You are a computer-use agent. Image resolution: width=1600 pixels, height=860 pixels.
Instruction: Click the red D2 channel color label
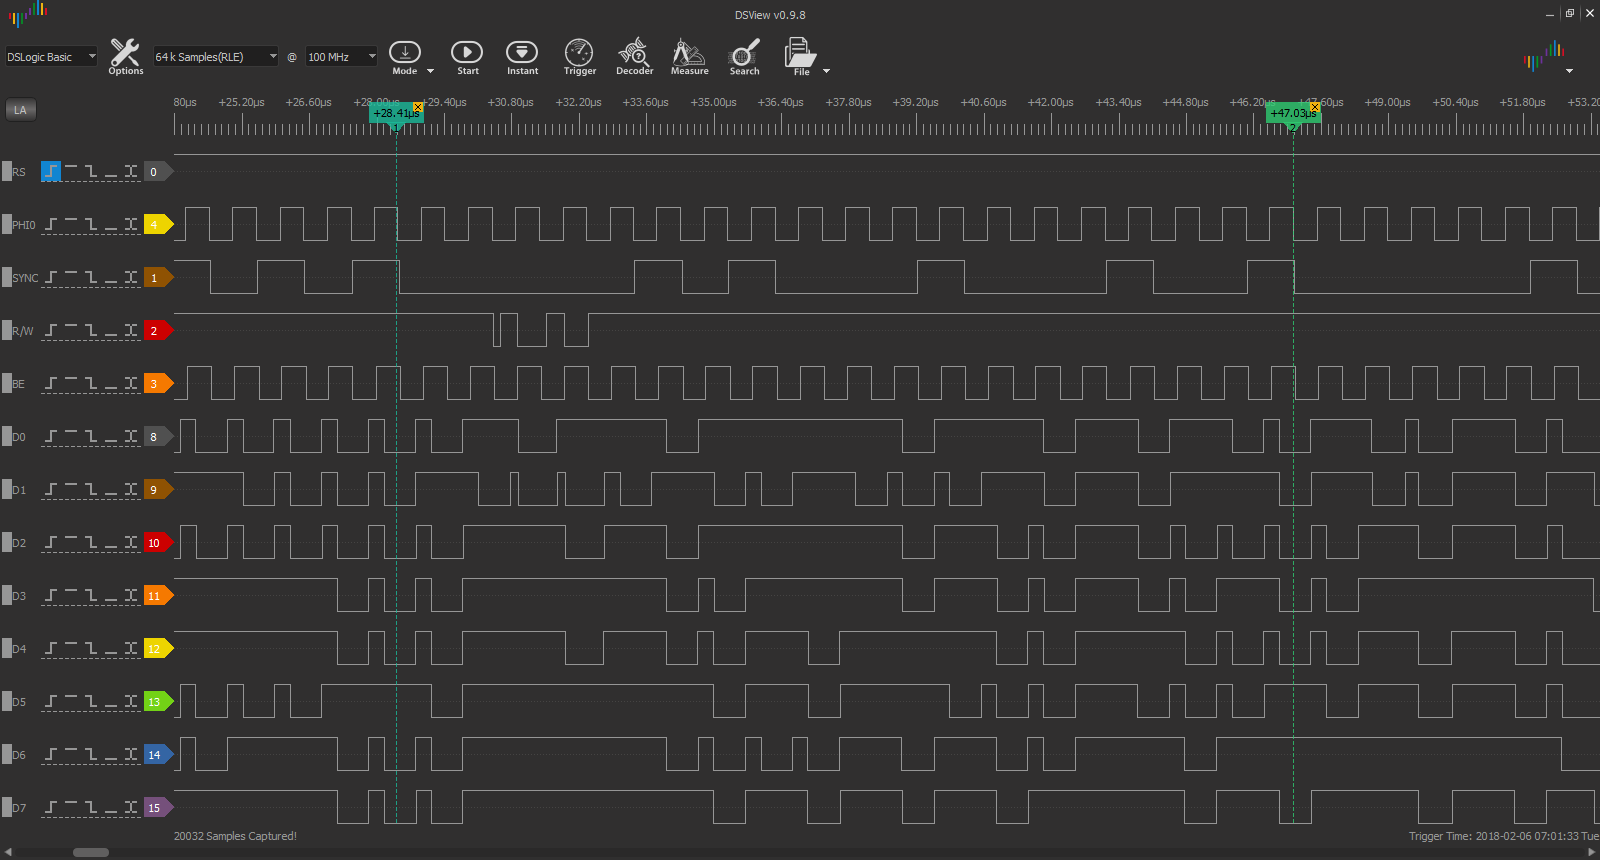click(156, 543)
